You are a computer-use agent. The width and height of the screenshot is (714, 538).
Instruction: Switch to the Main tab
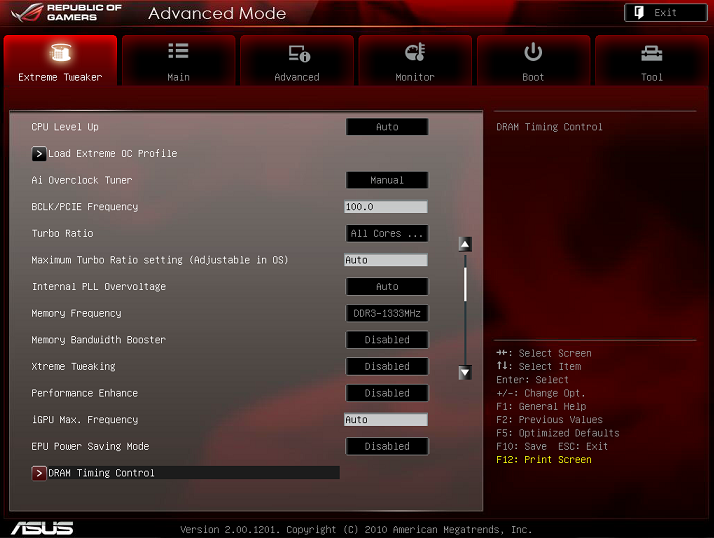(x=178, y=61)
